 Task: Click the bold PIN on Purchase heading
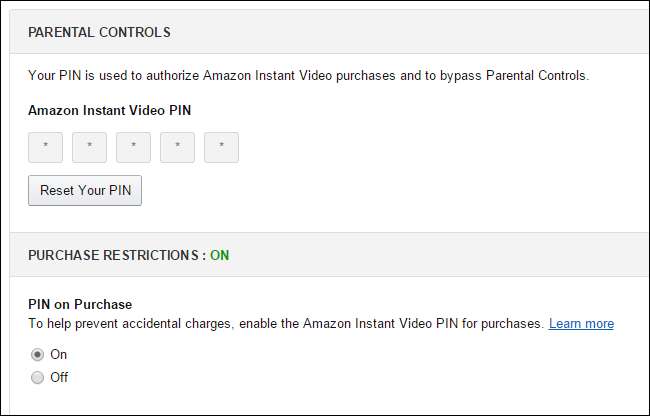point(80,304)
